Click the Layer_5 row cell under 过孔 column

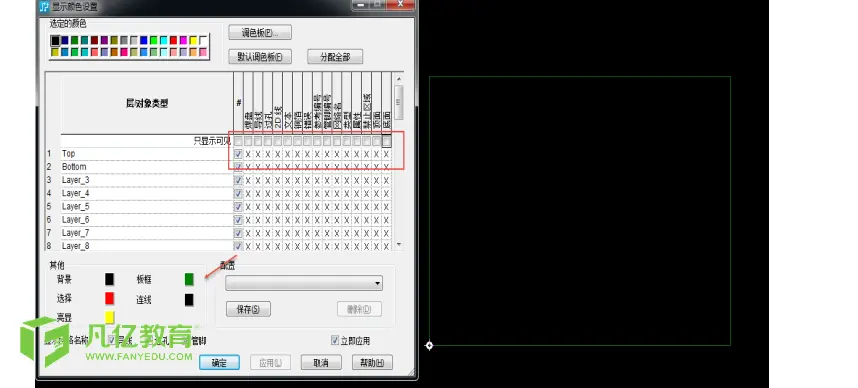pyautogui.click(x=268, y=206)
